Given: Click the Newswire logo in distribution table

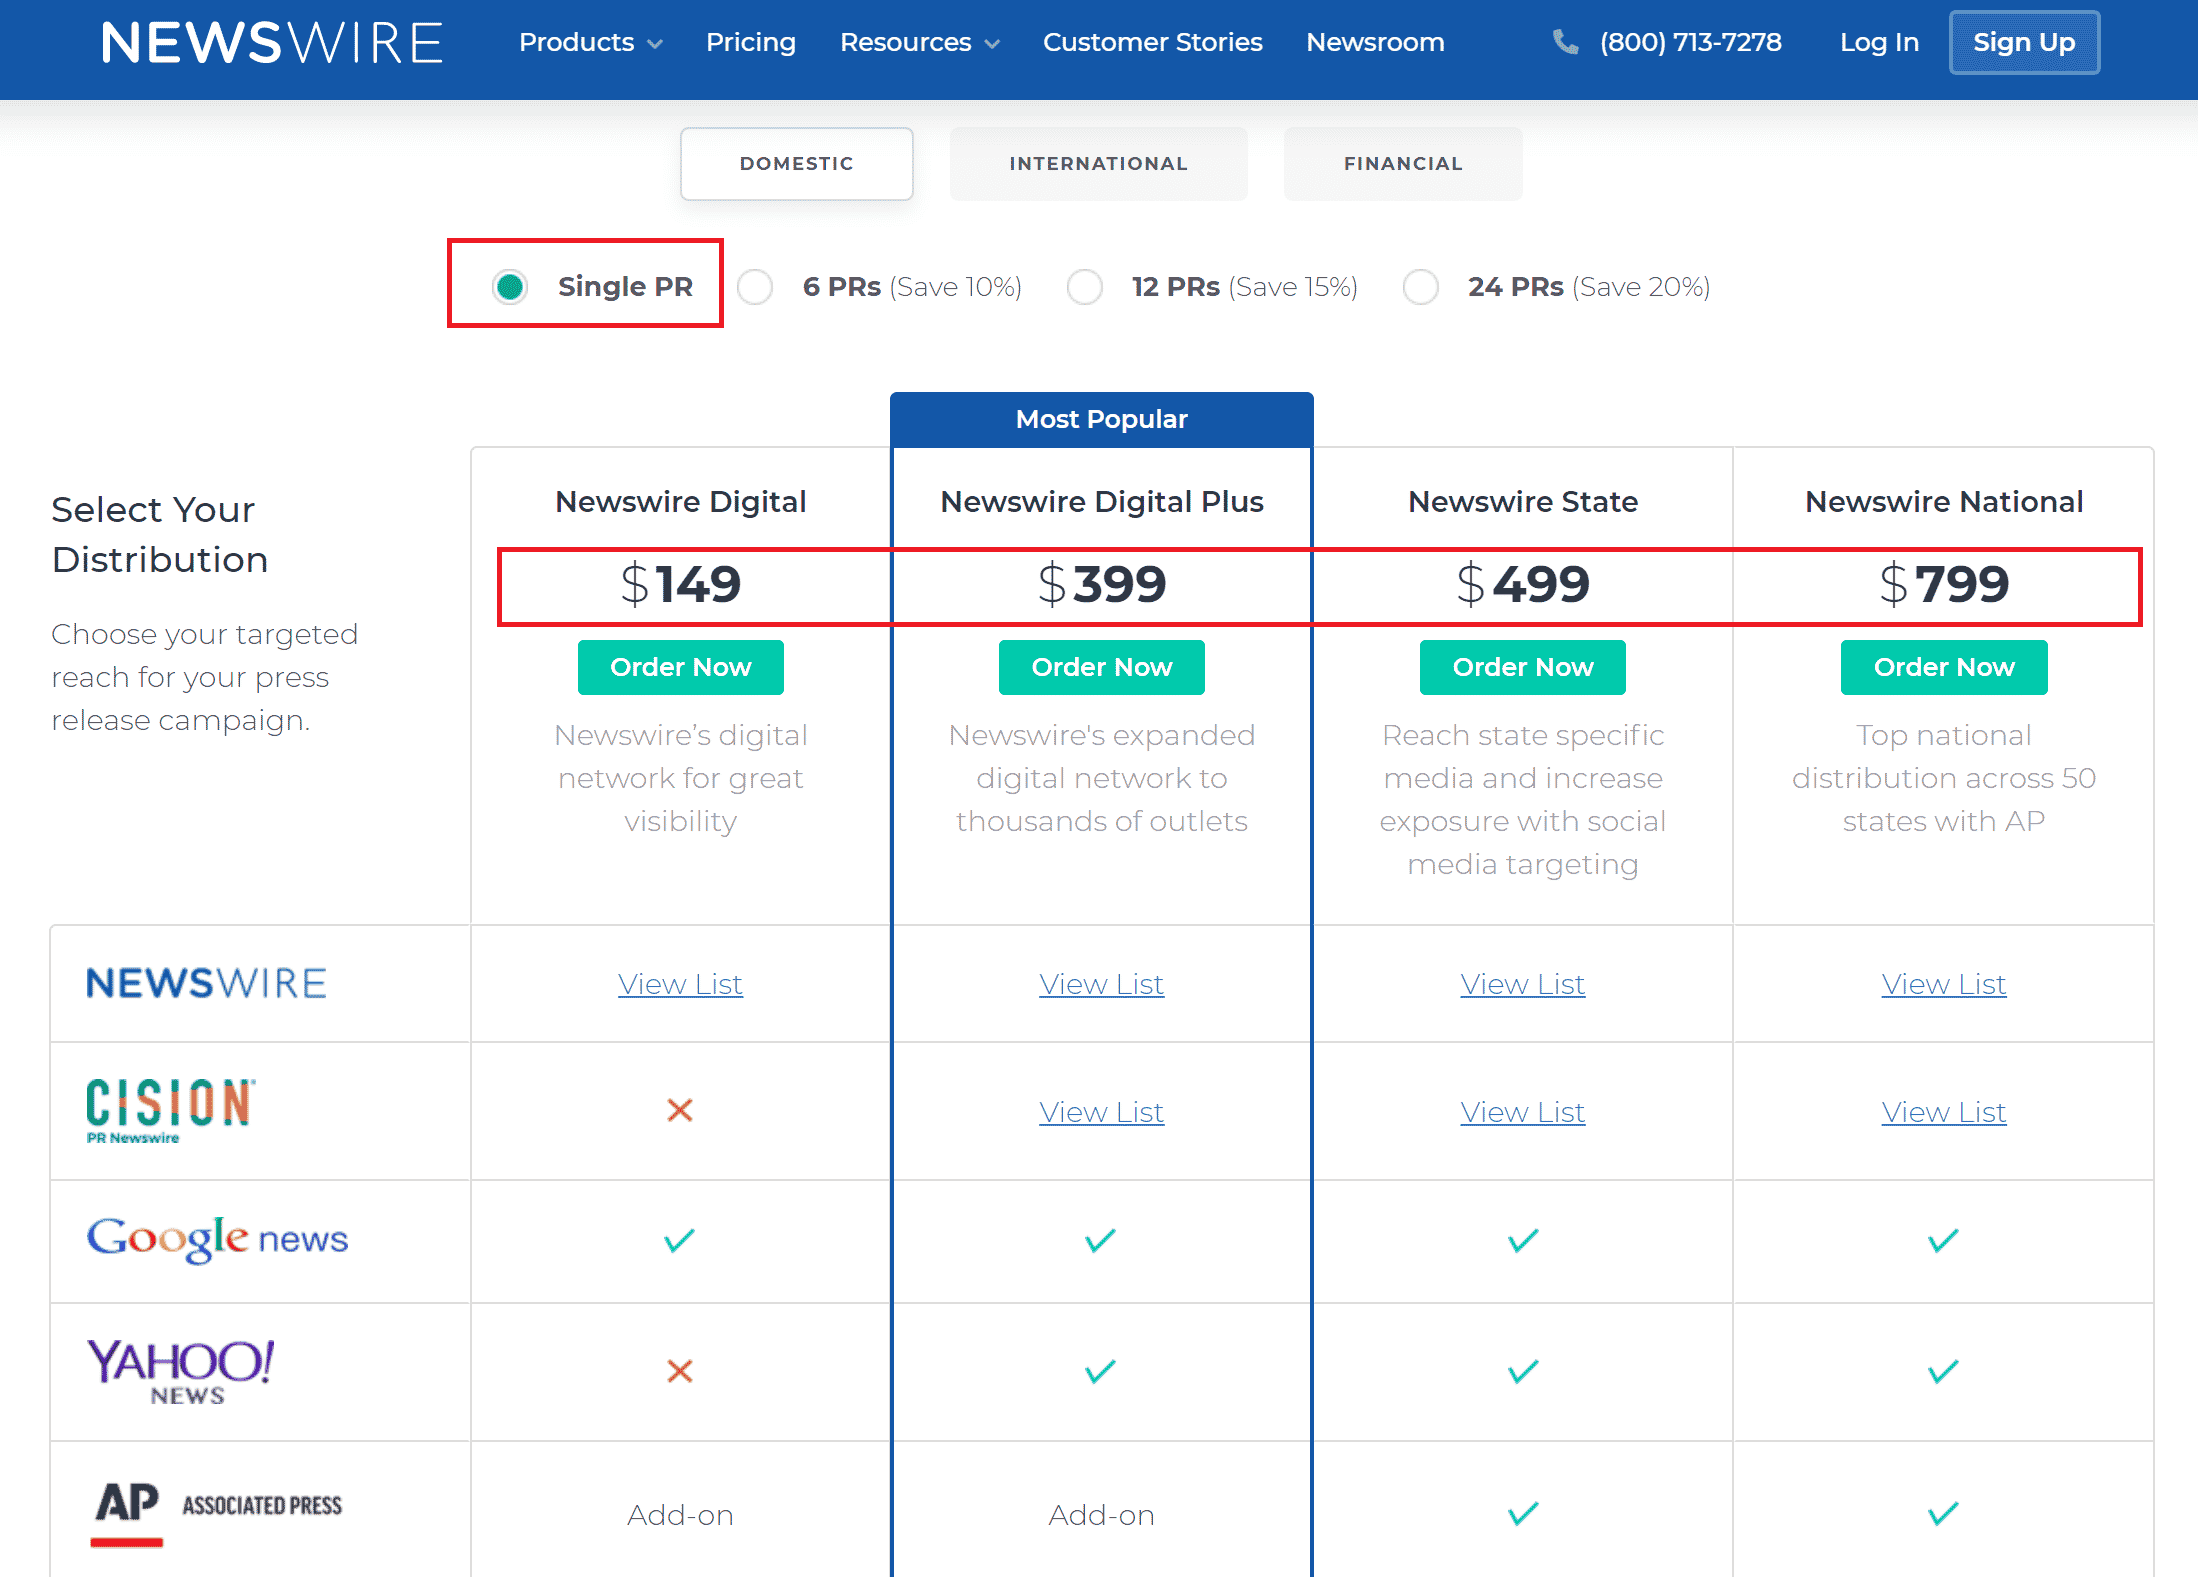Looking at the screenshot, I should (x=206, y=983).
